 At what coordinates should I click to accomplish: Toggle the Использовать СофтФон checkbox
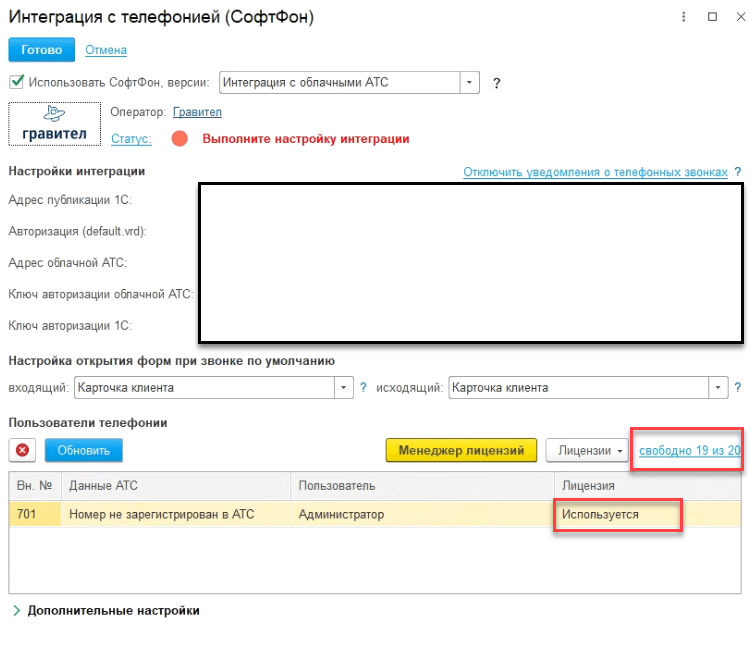point(16,82)
